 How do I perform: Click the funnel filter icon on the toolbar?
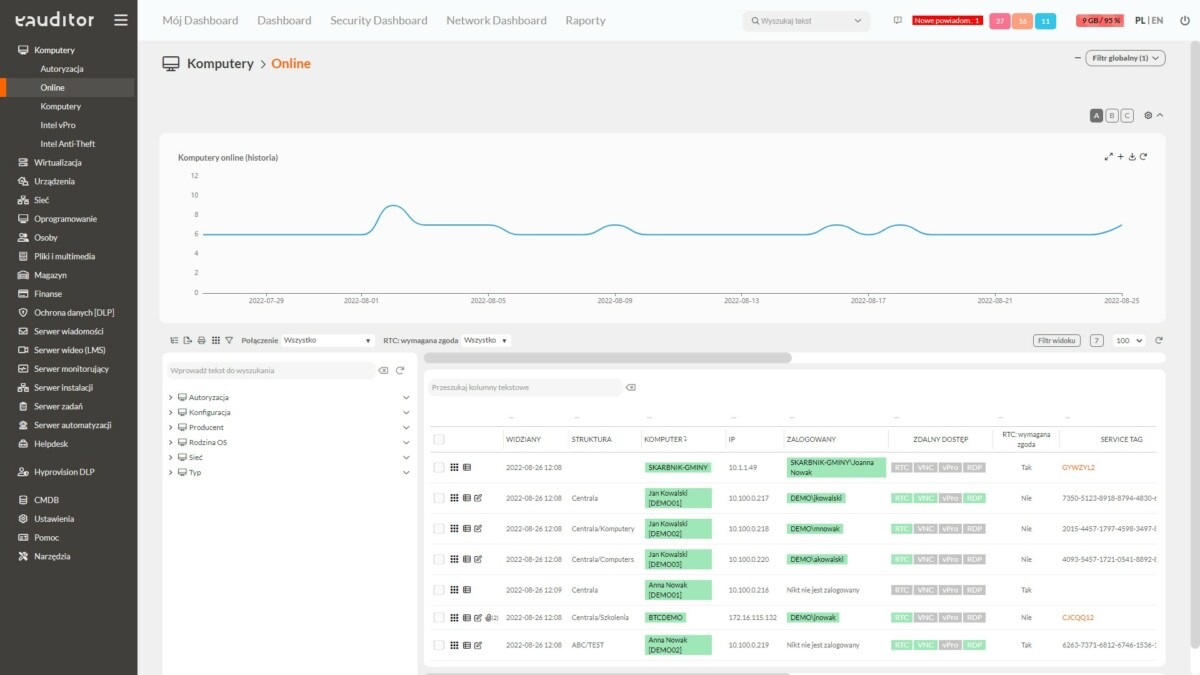[x=229, y=340]
